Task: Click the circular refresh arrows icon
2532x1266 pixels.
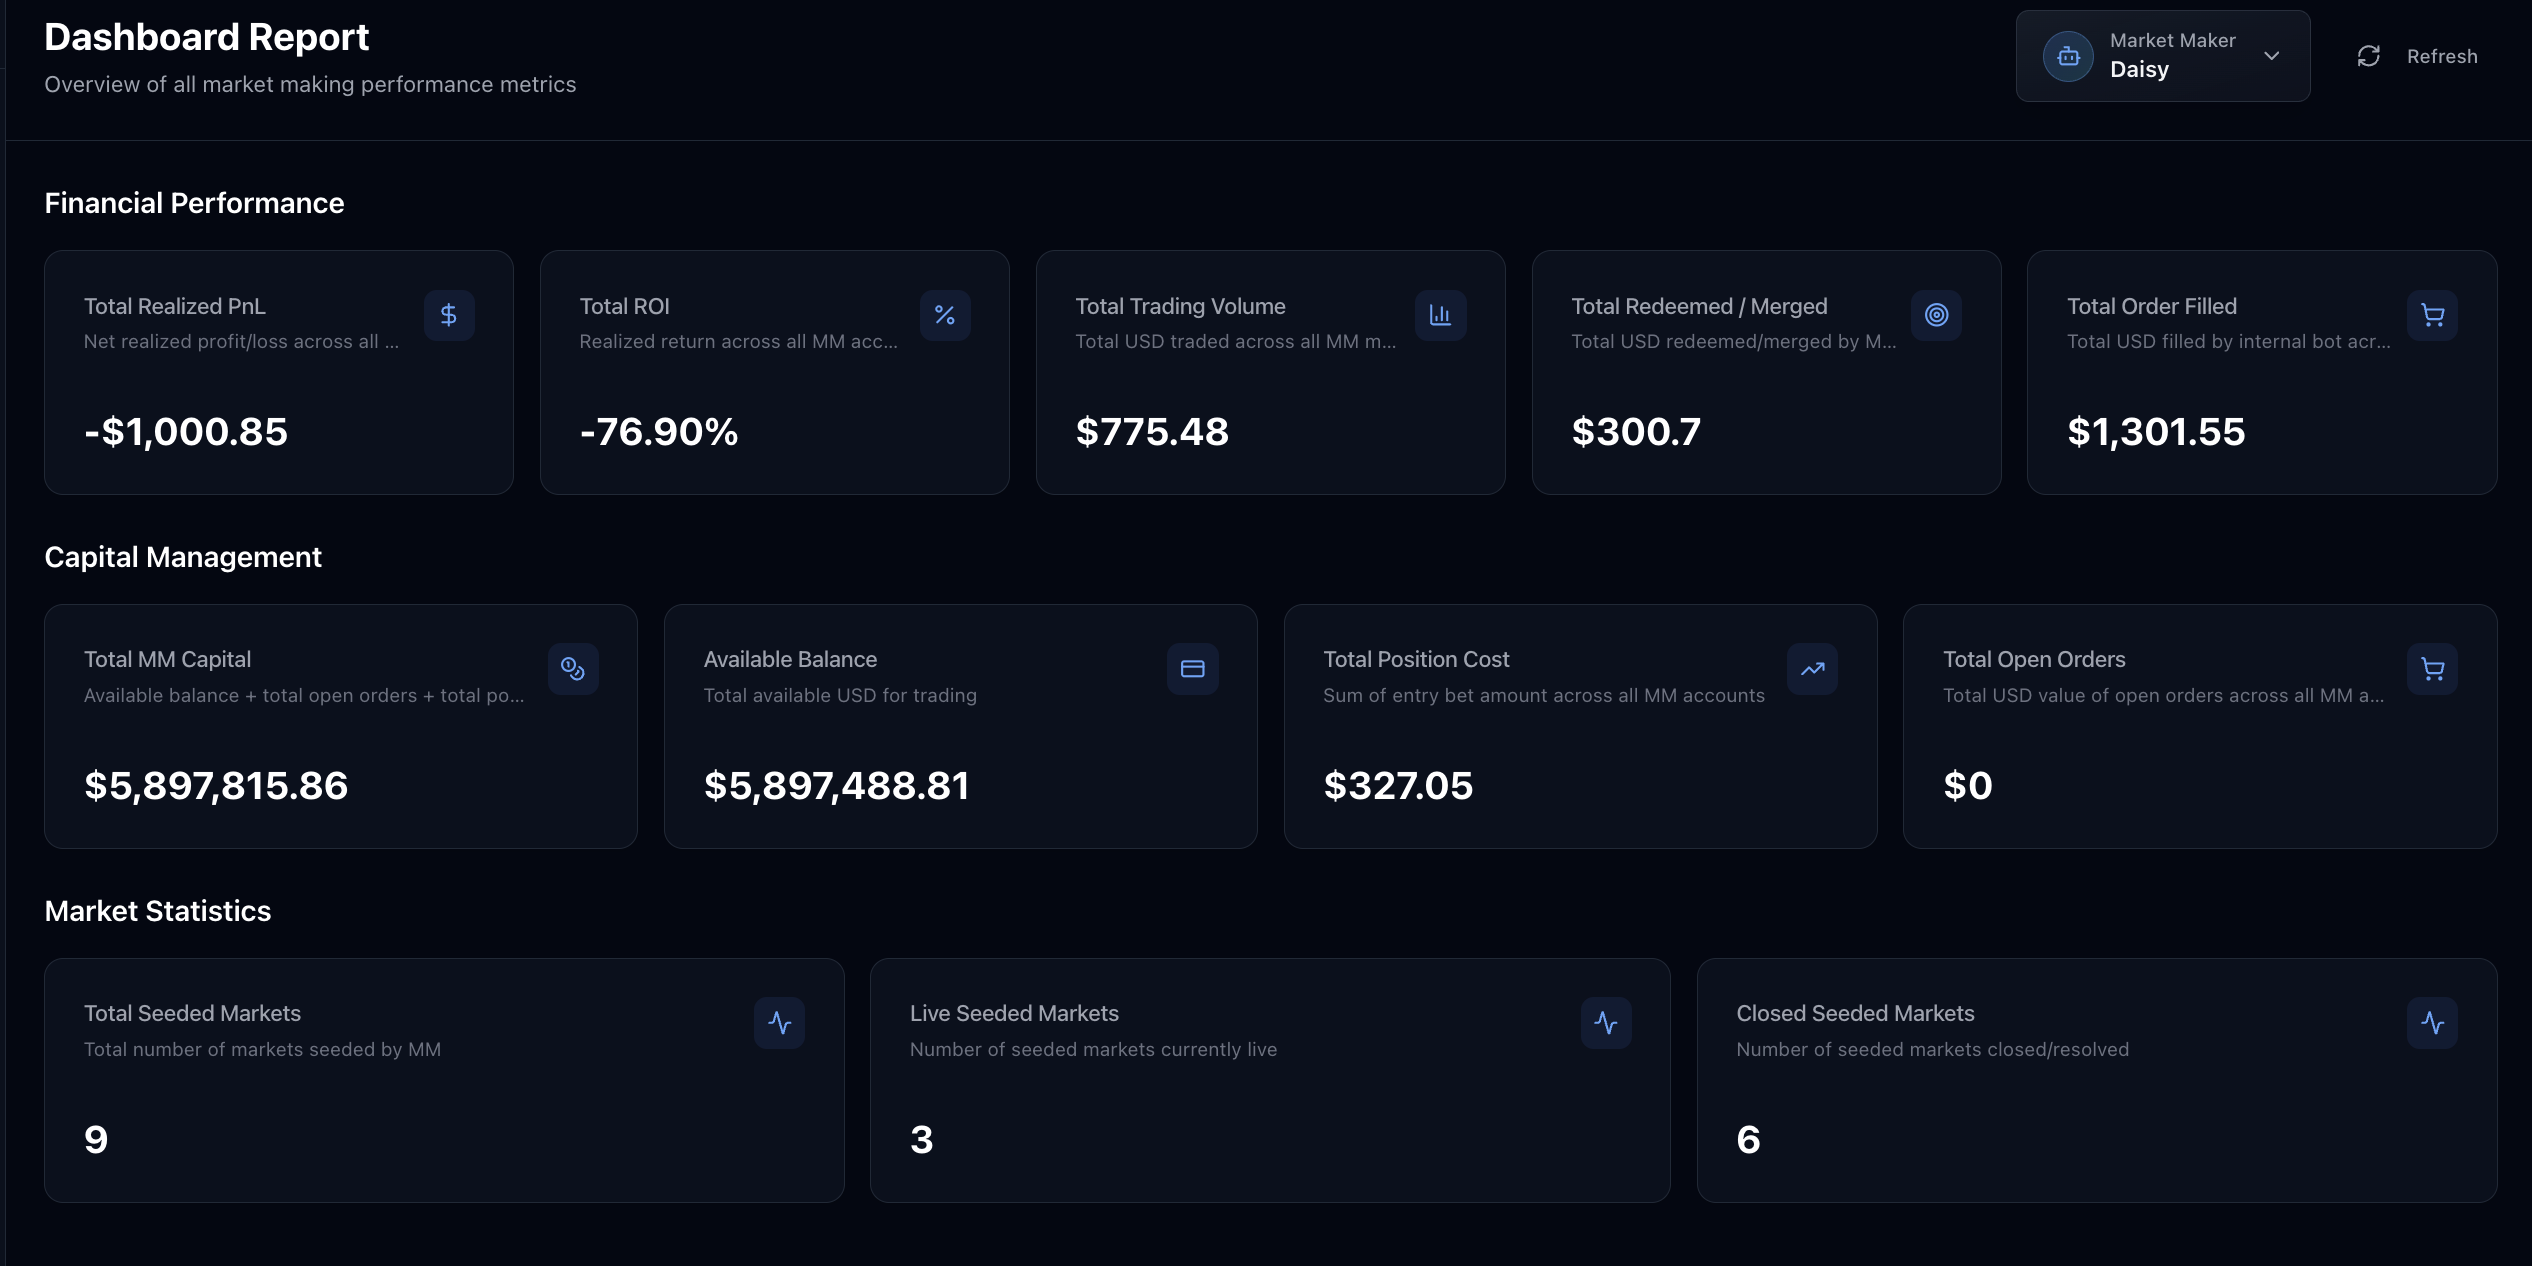Action: tap(2368, 56)
